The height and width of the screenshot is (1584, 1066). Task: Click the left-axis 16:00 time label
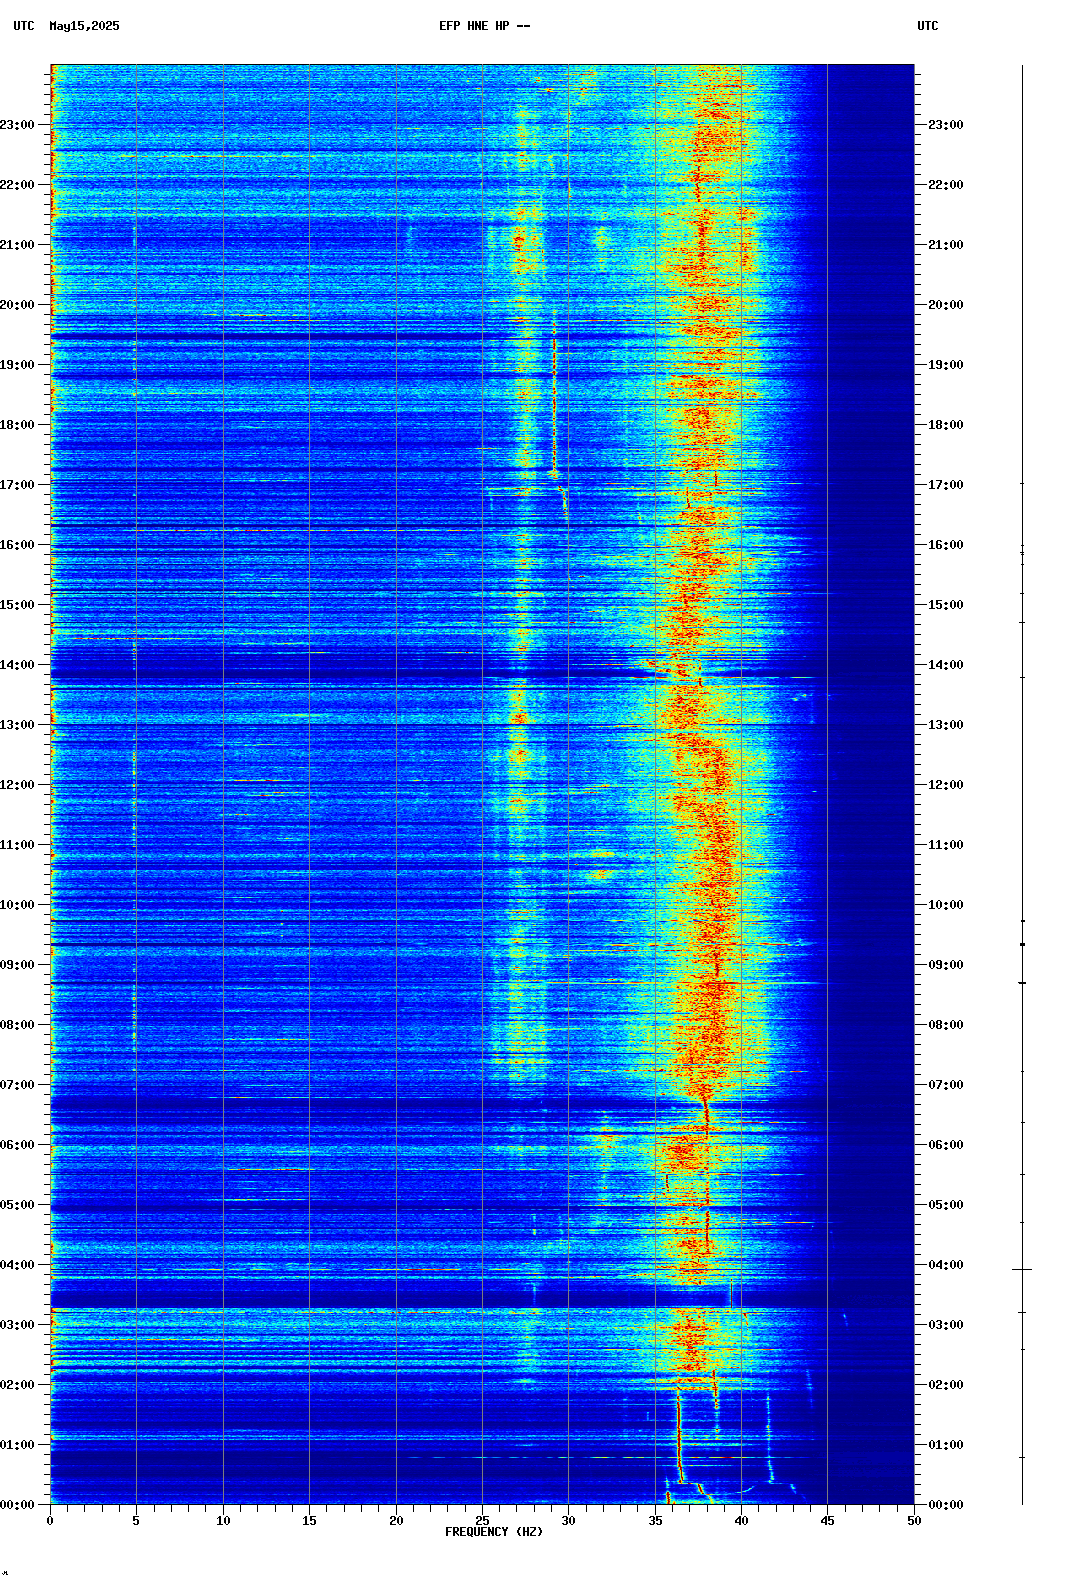pos(18,545)
